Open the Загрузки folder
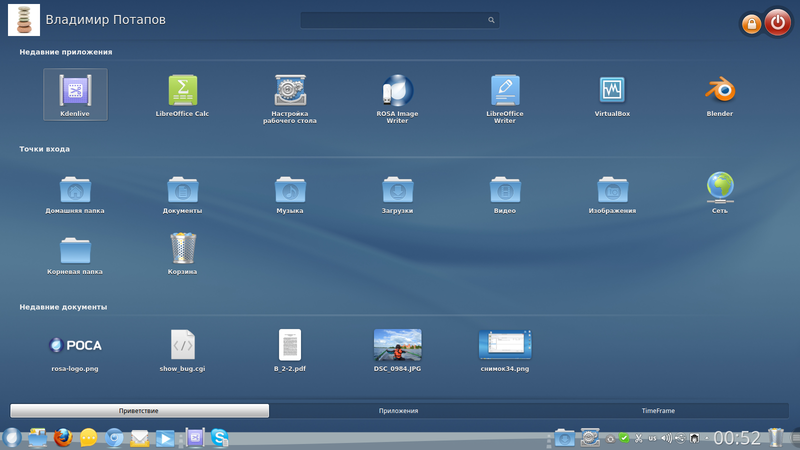This screenshot has height=450, width=800. (x=397, y=195)
